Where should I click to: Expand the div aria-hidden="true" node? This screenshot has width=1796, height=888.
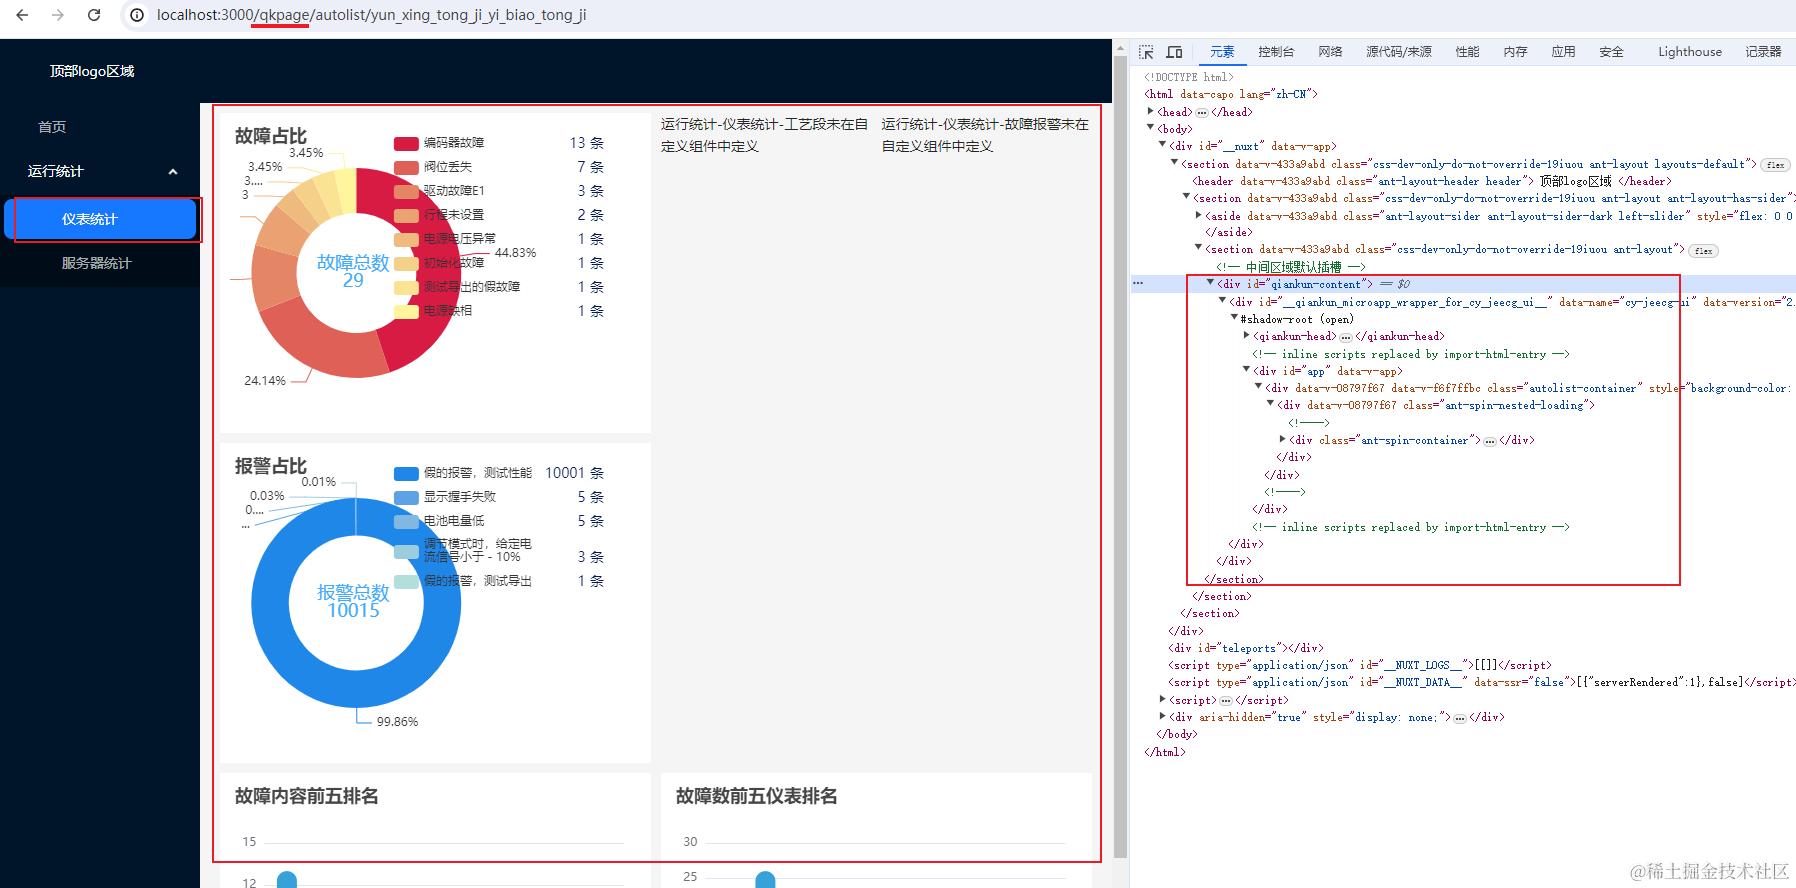pyautogui.click(x=1163, y=717)
